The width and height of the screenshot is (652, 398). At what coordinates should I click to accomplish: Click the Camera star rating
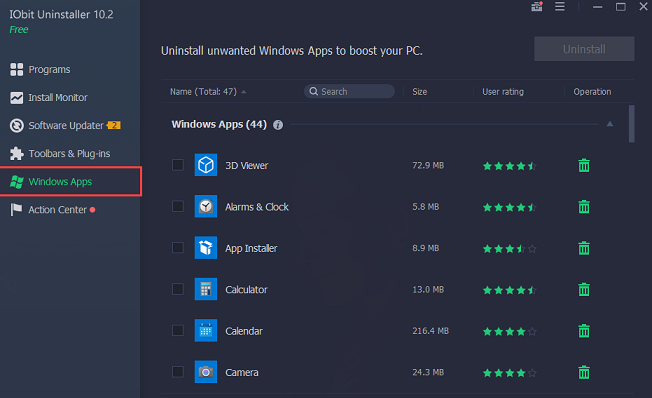coord(509,373)
